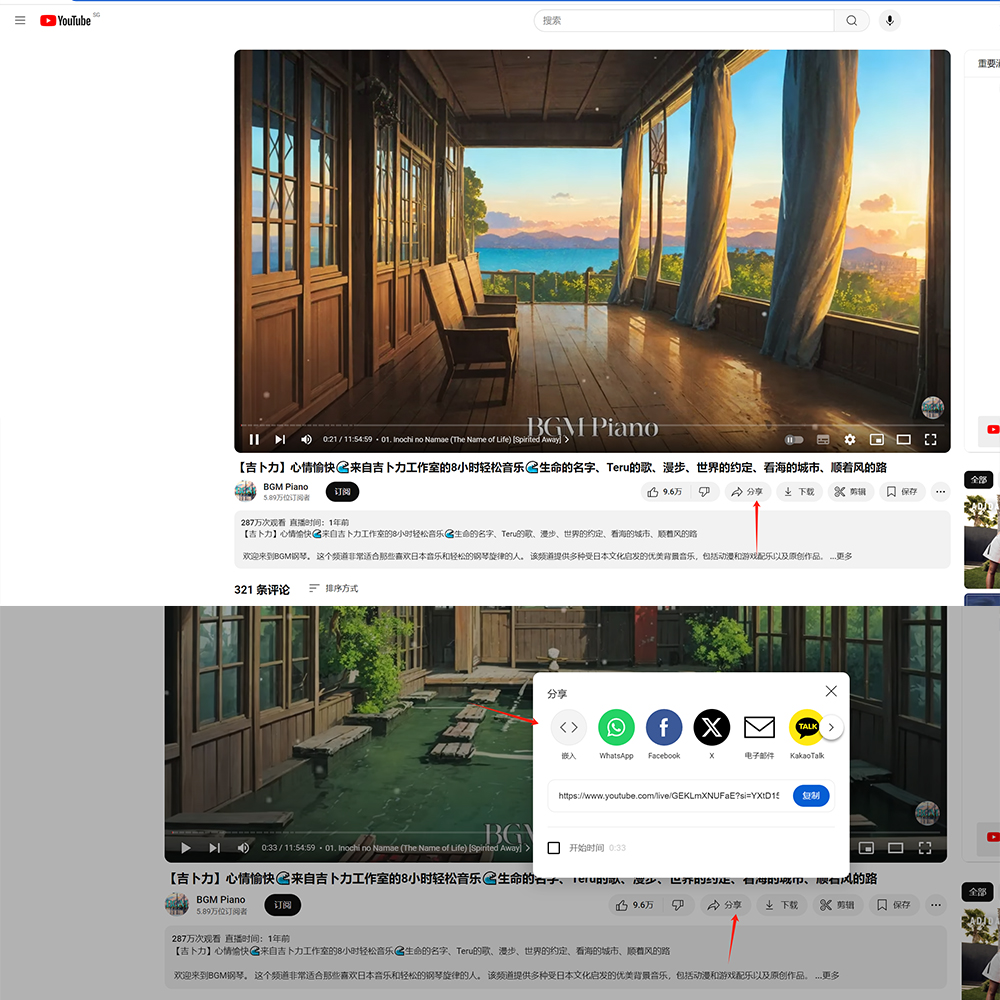
Task: Toggle the autoplay switch in the player
Action: click(794, 439)
